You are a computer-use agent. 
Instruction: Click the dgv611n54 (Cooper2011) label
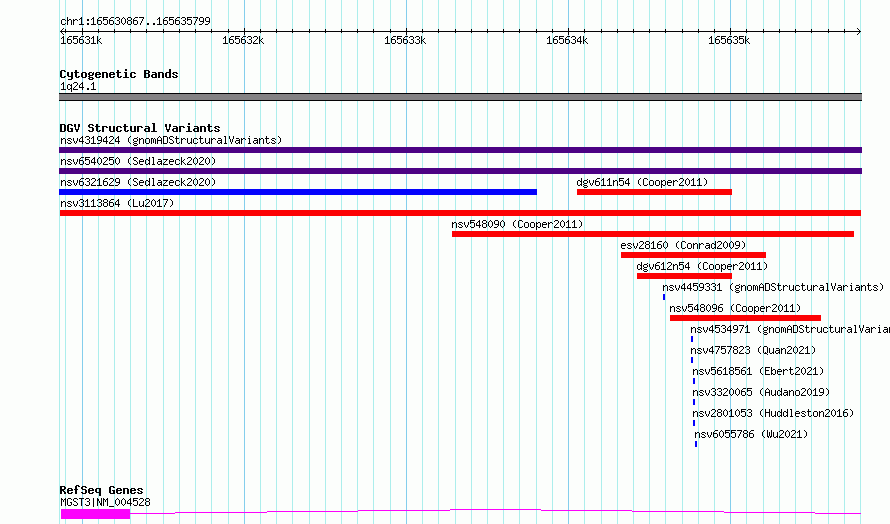(643, 182)
